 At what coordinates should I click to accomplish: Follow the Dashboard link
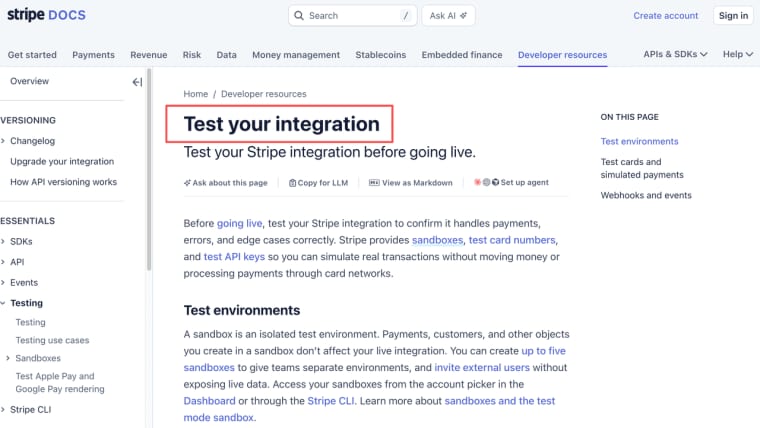click(x=209, y=401)
